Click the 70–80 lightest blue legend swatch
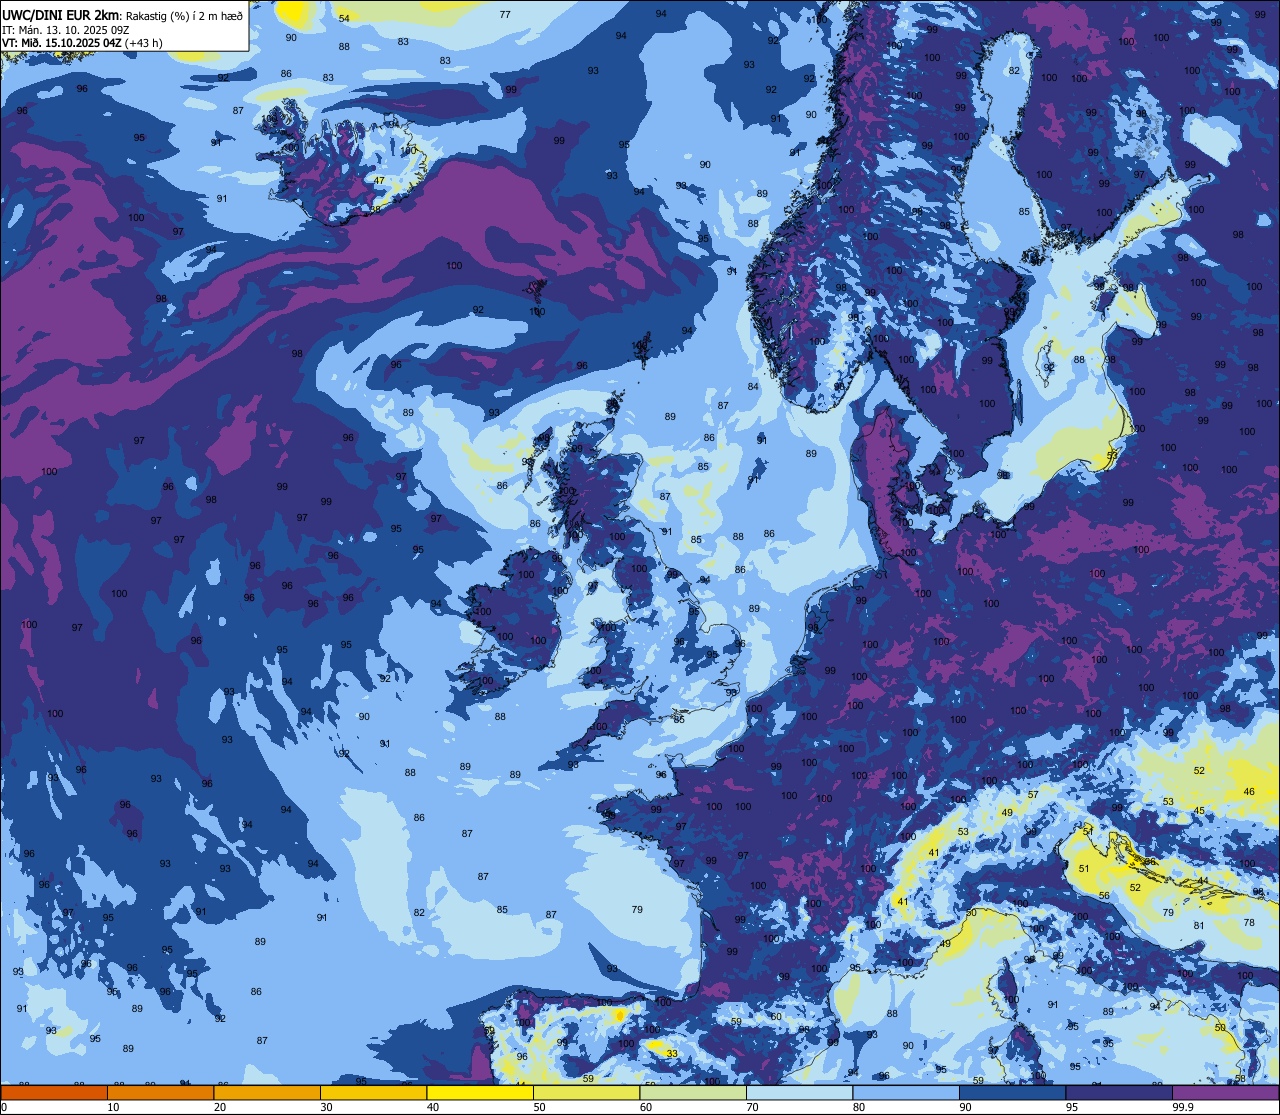The width and height of the screenshot is (1280, 1115). 799,1092
